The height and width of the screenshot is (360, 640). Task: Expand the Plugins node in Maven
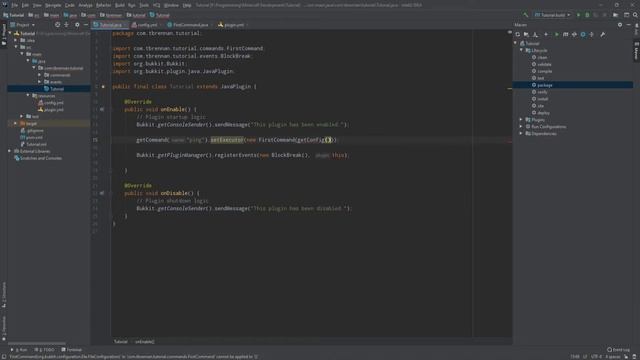[521, 120]
